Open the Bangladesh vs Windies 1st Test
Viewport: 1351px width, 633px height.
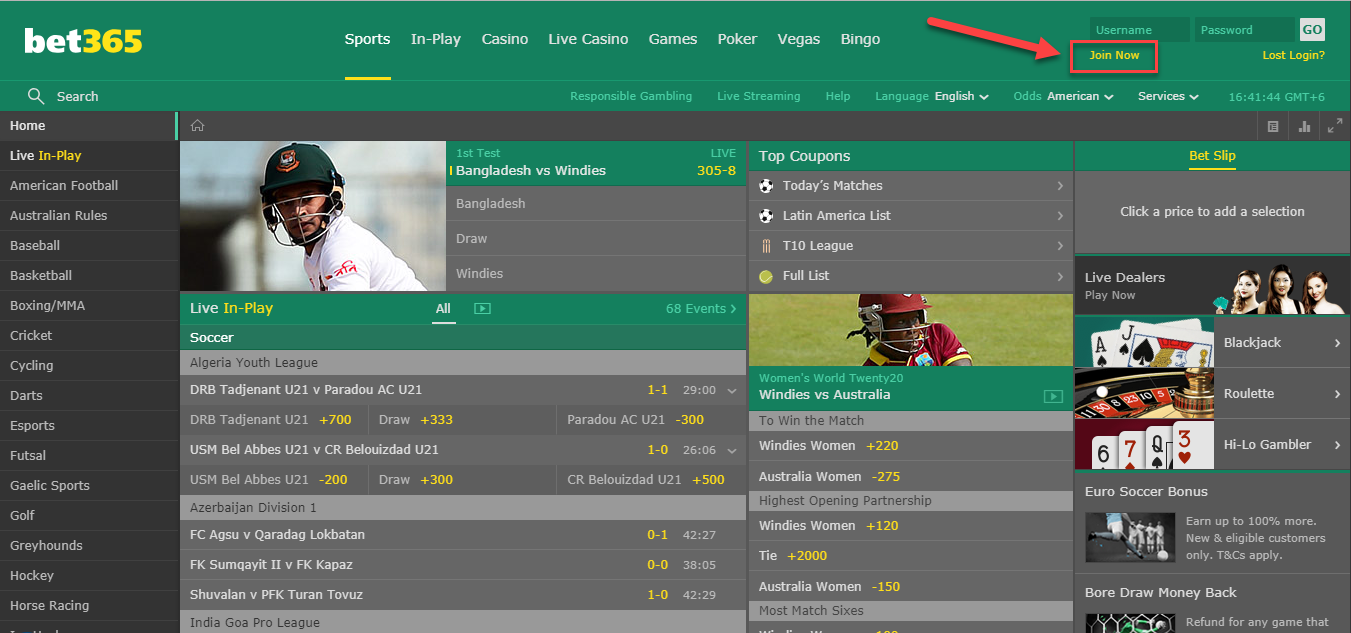pos(596,163)
